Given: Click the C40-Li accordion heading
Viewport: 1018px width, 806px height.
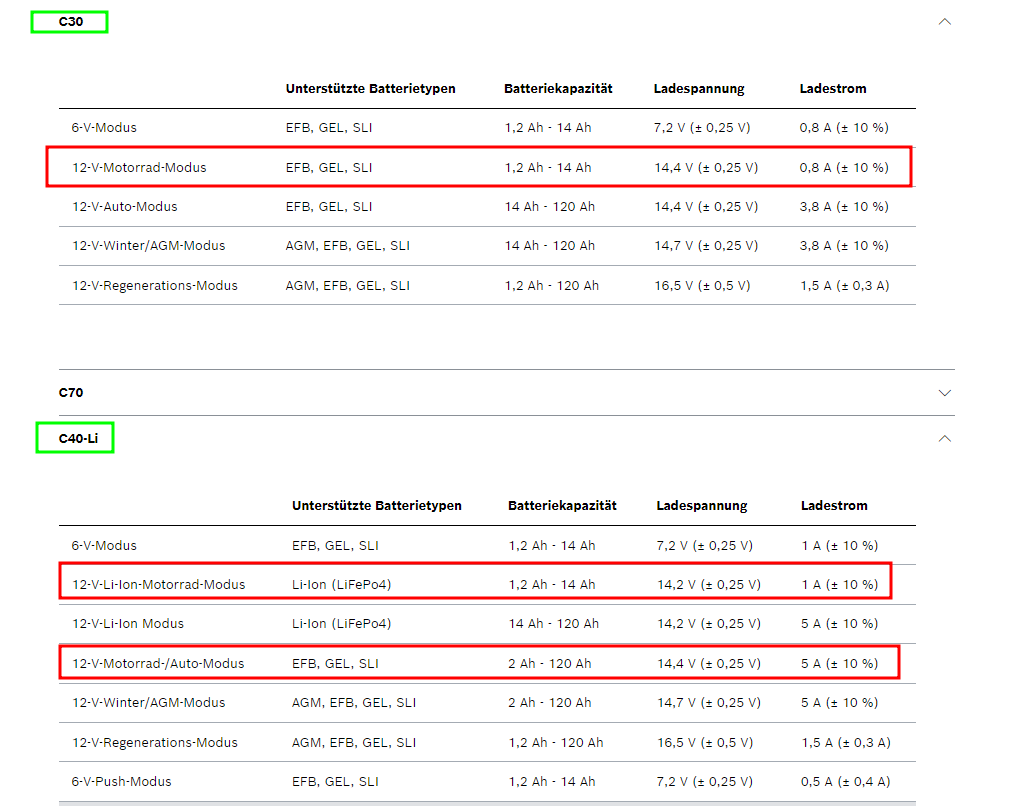Looking at the screenshot, I should click(78, 438).
